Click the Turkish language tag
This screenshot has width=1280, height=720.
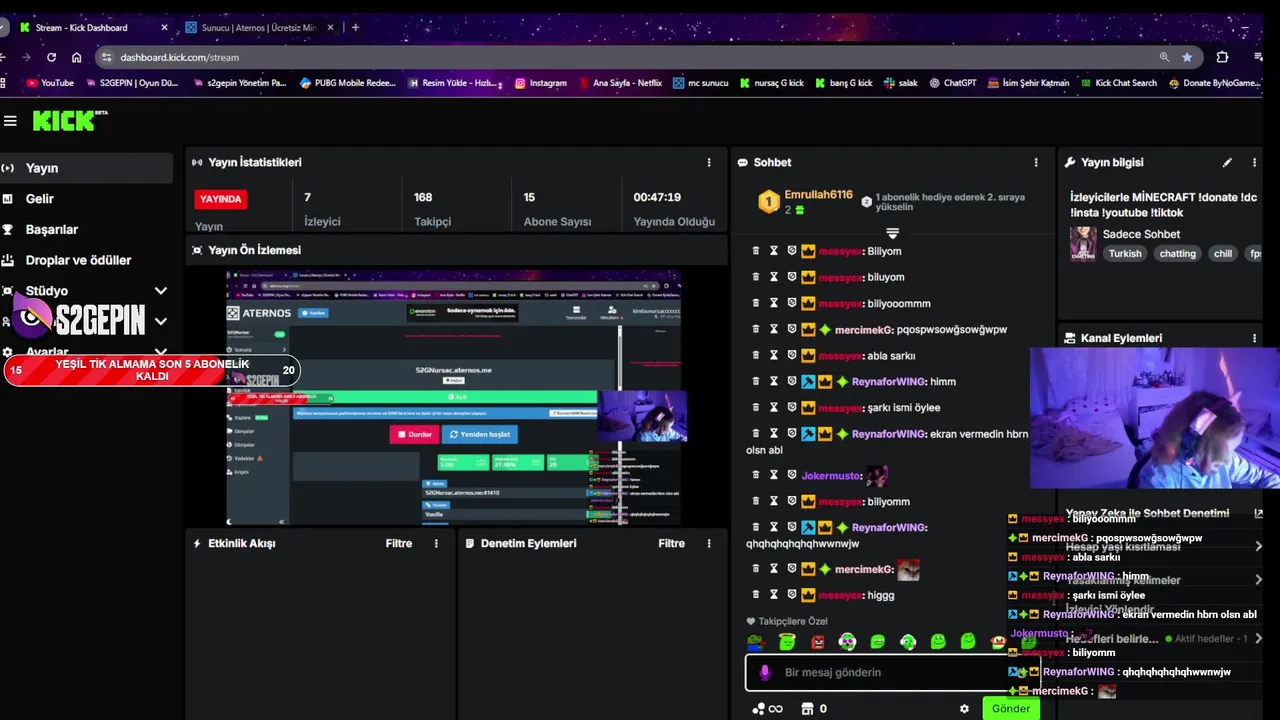(x=1124, y=253)
